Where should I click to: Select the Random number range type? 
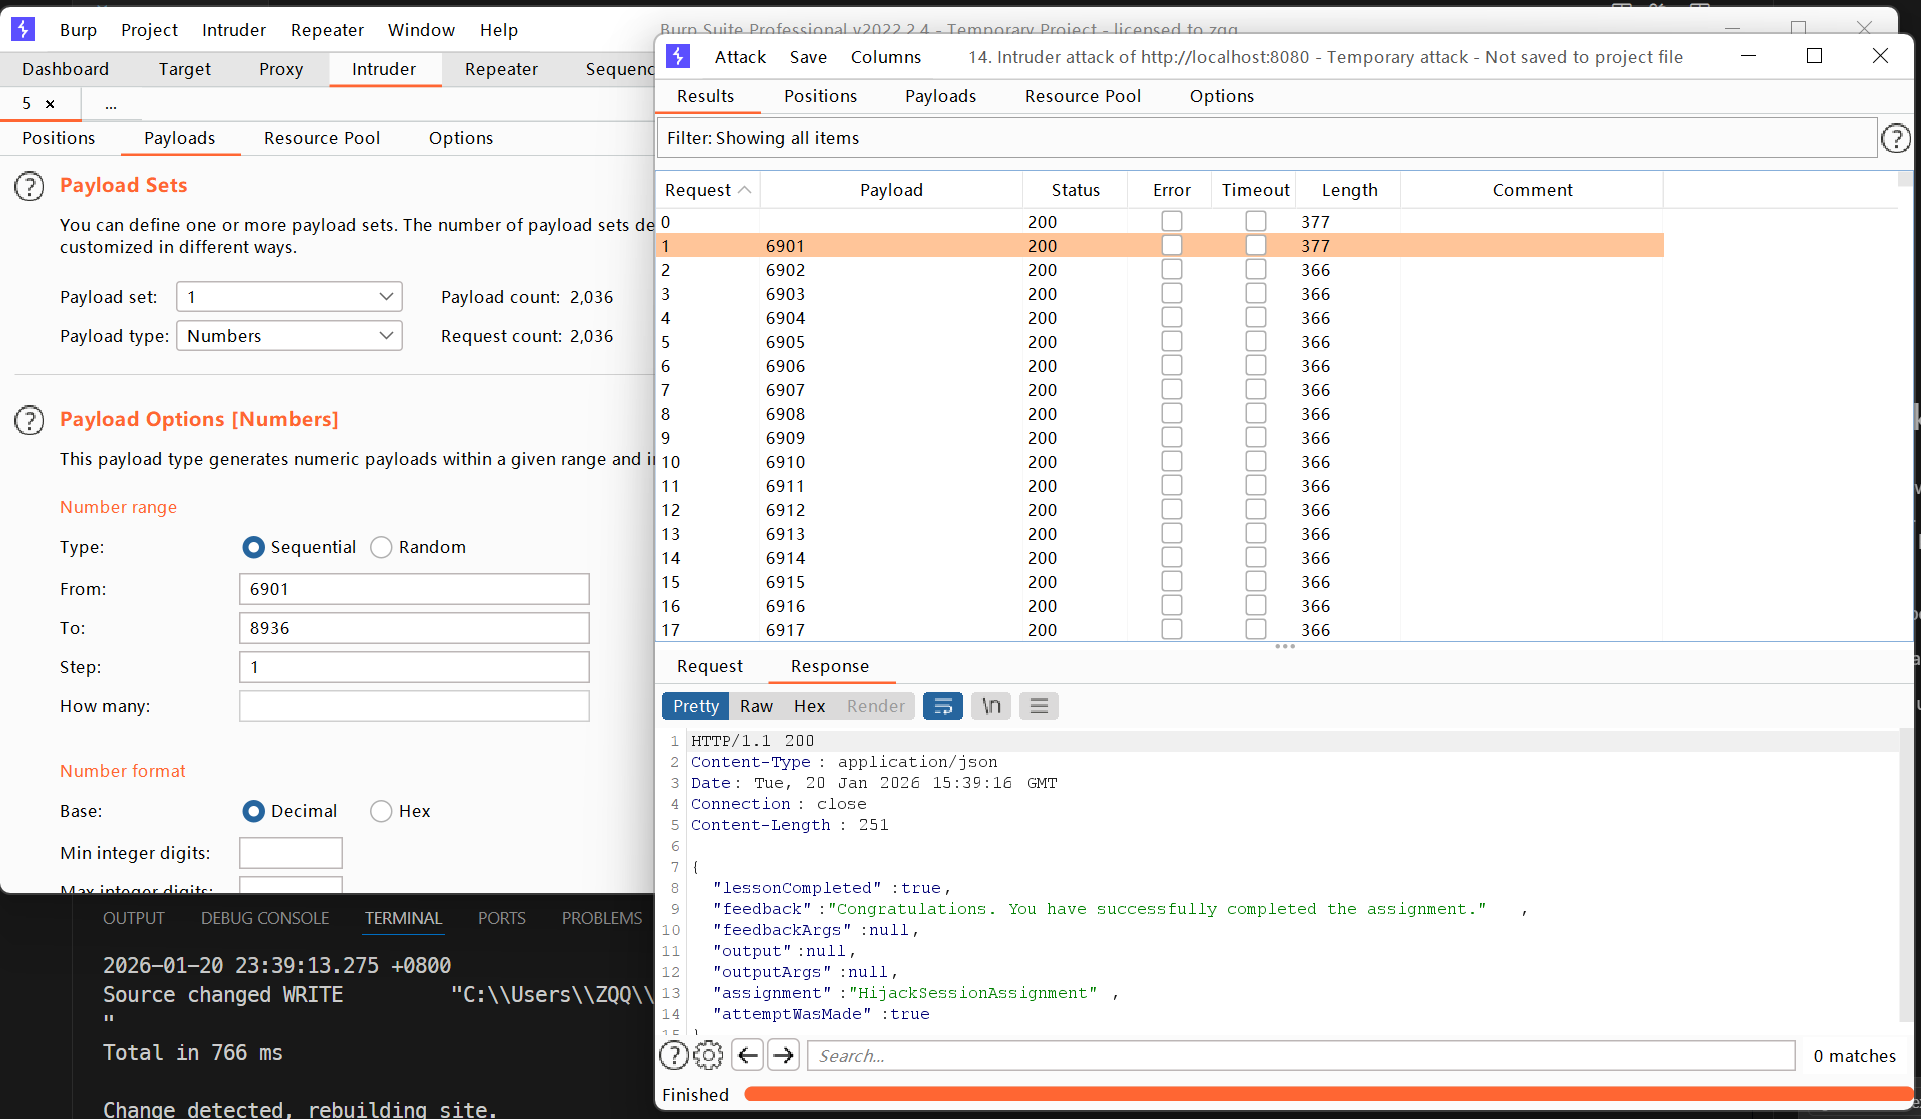(x=381, y=547)
